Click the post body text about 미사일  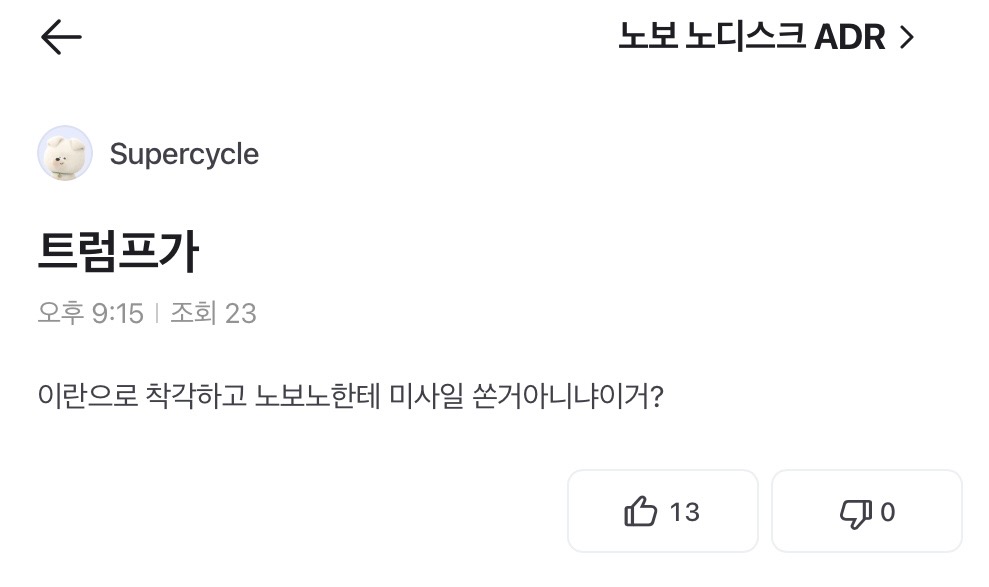tap(350, 396)
